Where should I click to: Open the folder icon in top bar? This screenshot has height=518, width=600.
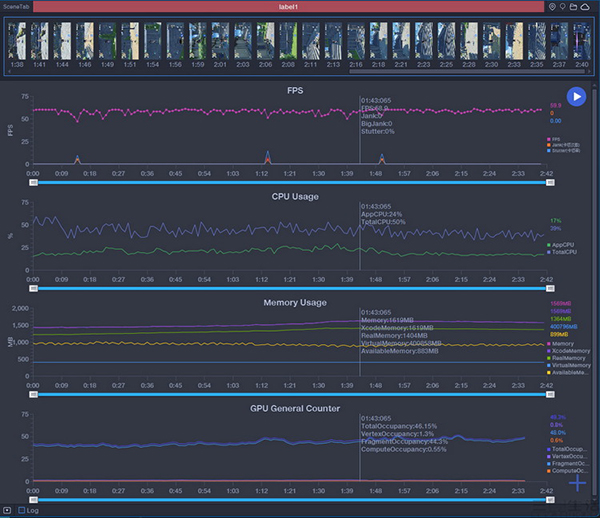[574, 6]
